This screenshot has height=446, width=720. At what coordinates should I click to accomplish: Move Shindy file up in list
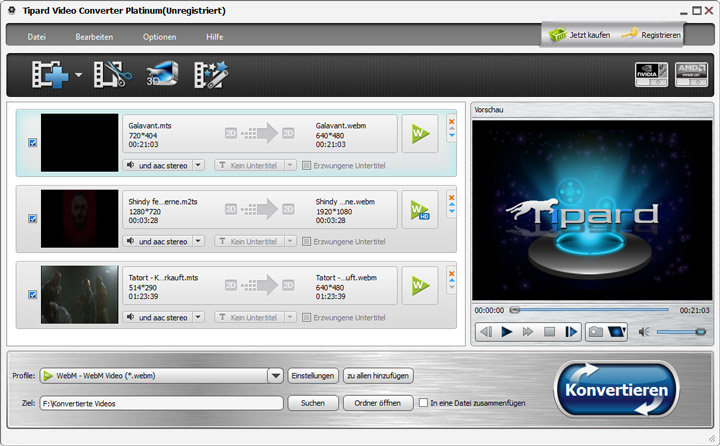click(451, 204)
